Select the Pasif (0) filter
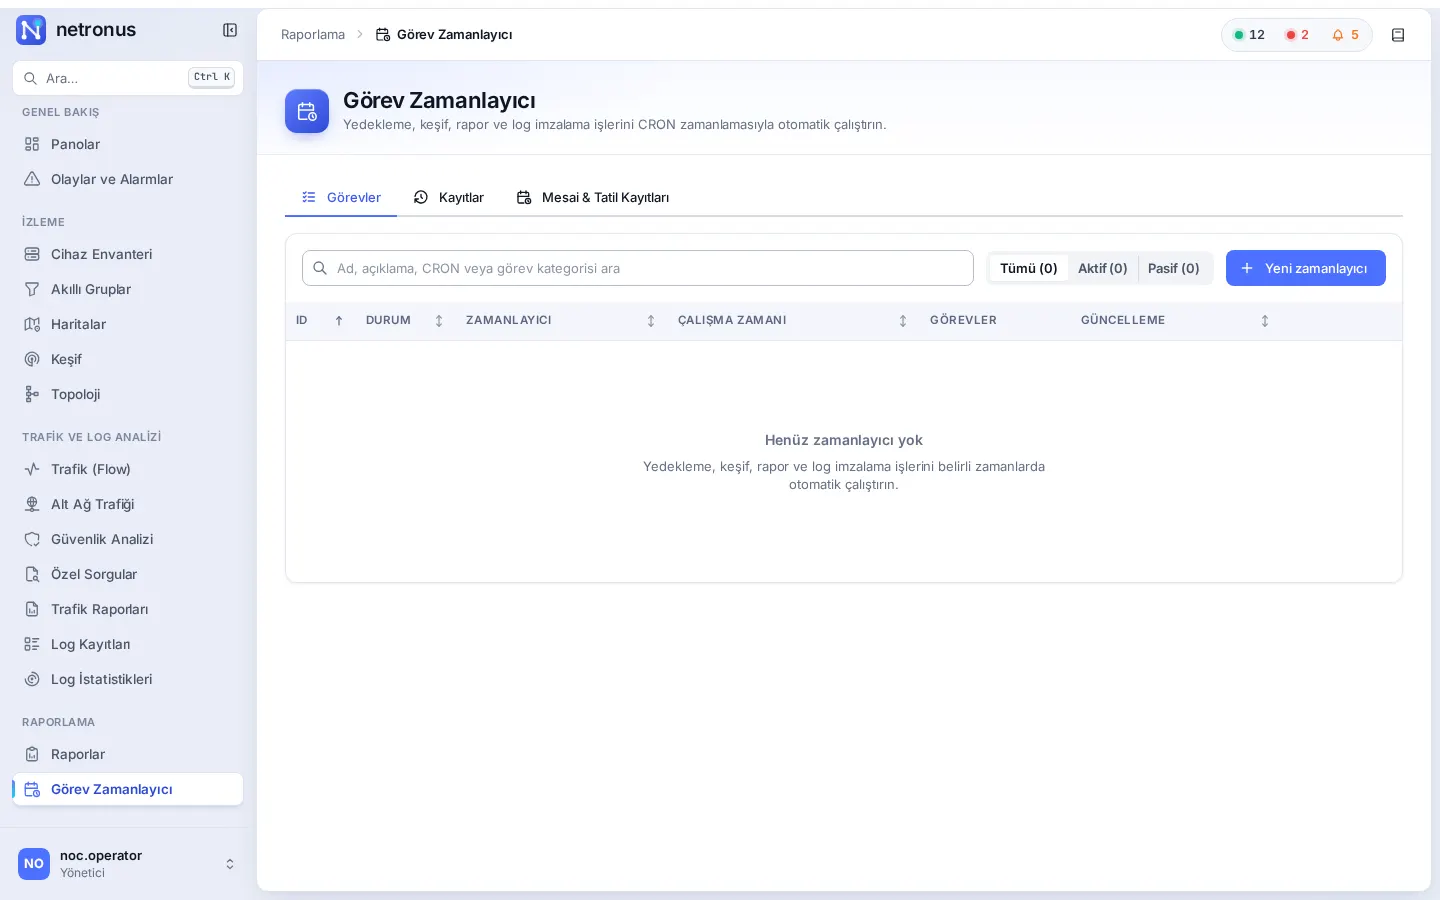The height and width of the screenshot is (900, 1440). click(1174, 268)
